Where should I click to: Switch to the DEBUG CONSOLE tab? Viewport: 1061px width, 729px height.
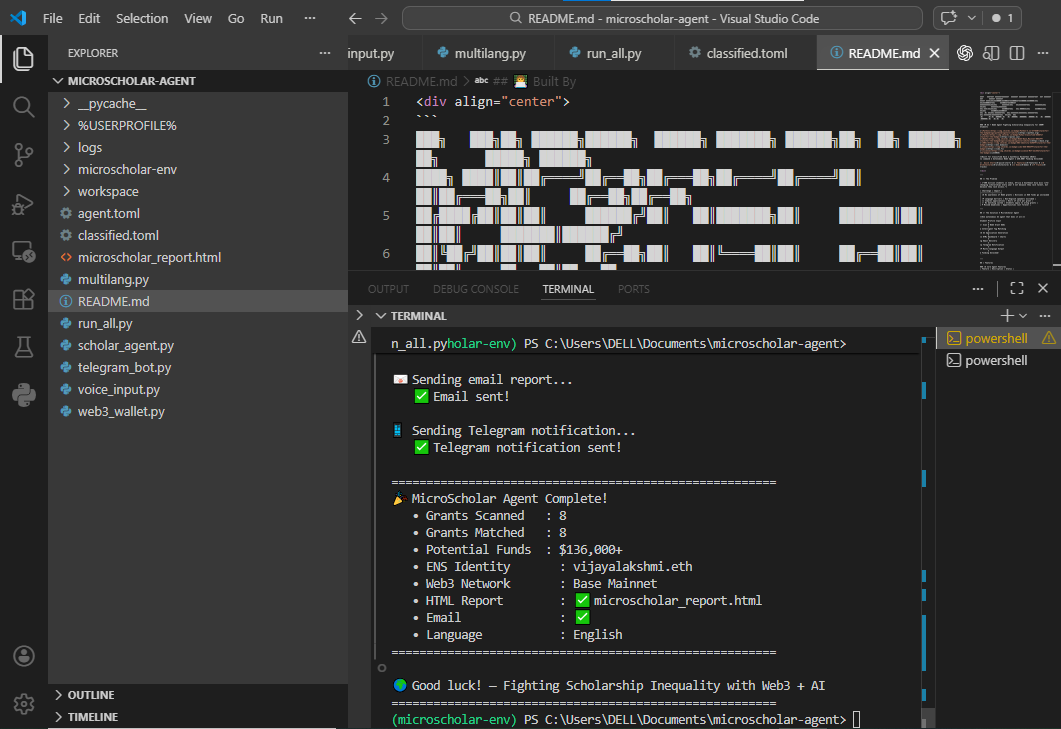(476, 289)
